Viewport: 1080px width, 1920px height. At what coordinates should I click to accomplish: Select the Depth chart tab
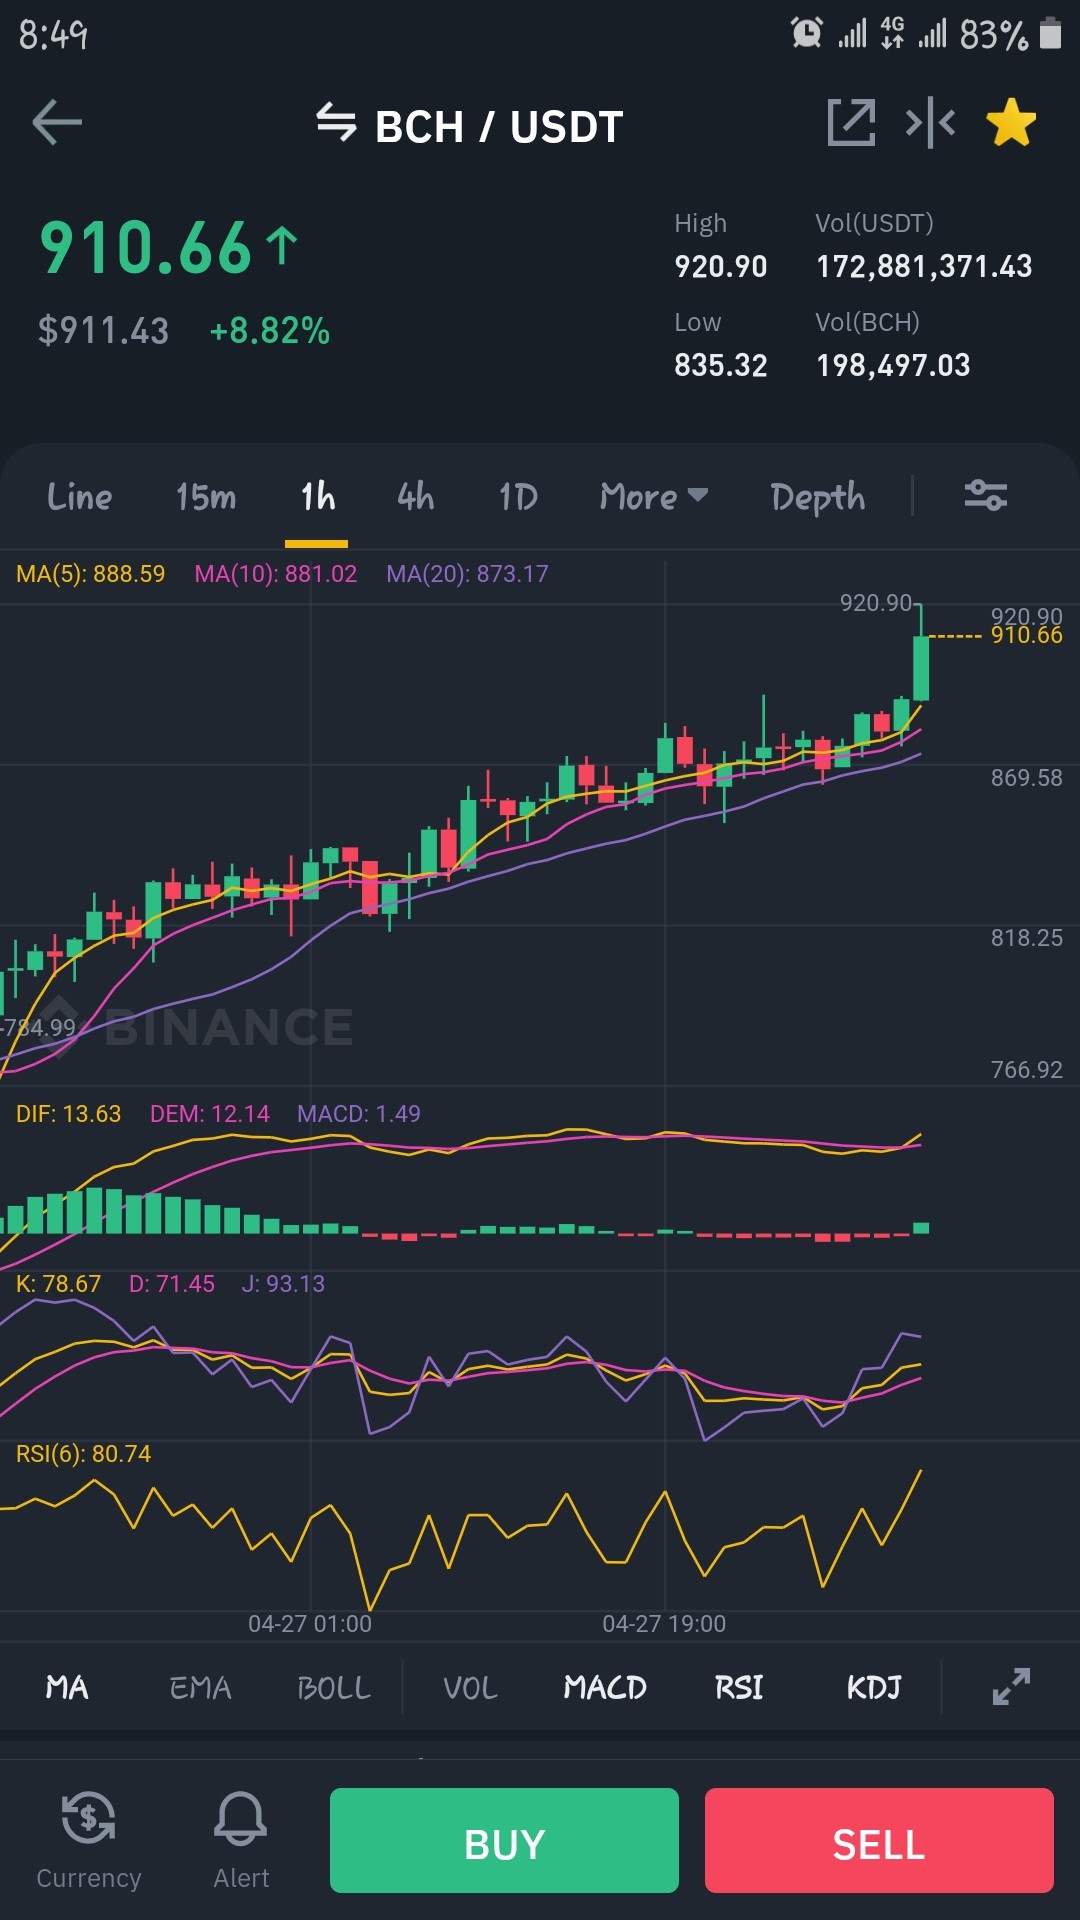tap(818, 497)
